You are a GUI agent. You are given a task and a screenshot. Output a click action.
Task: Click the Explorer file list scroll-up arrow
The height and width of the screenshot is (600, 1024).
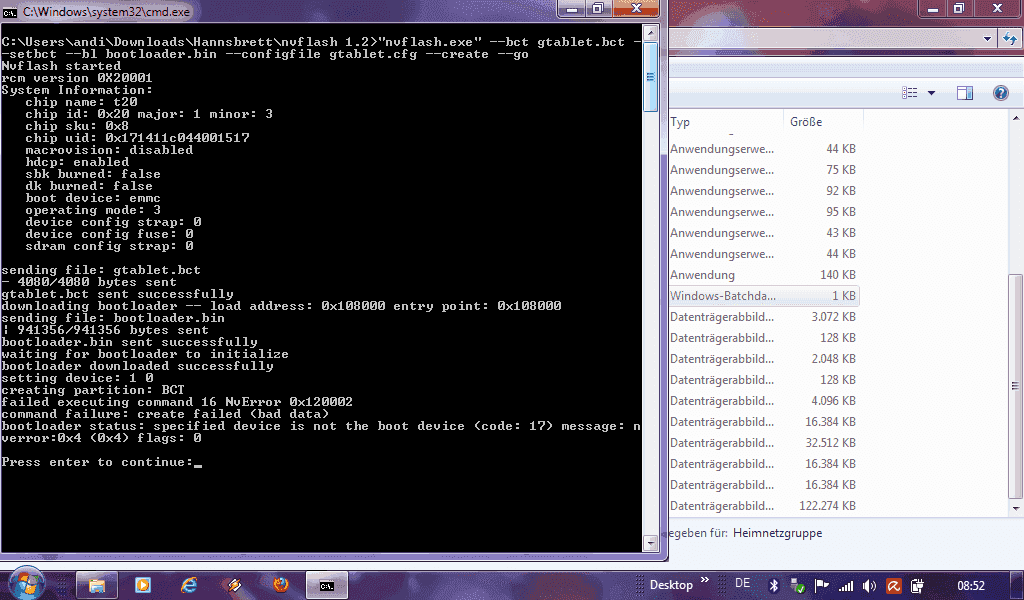coord(1016,118)
